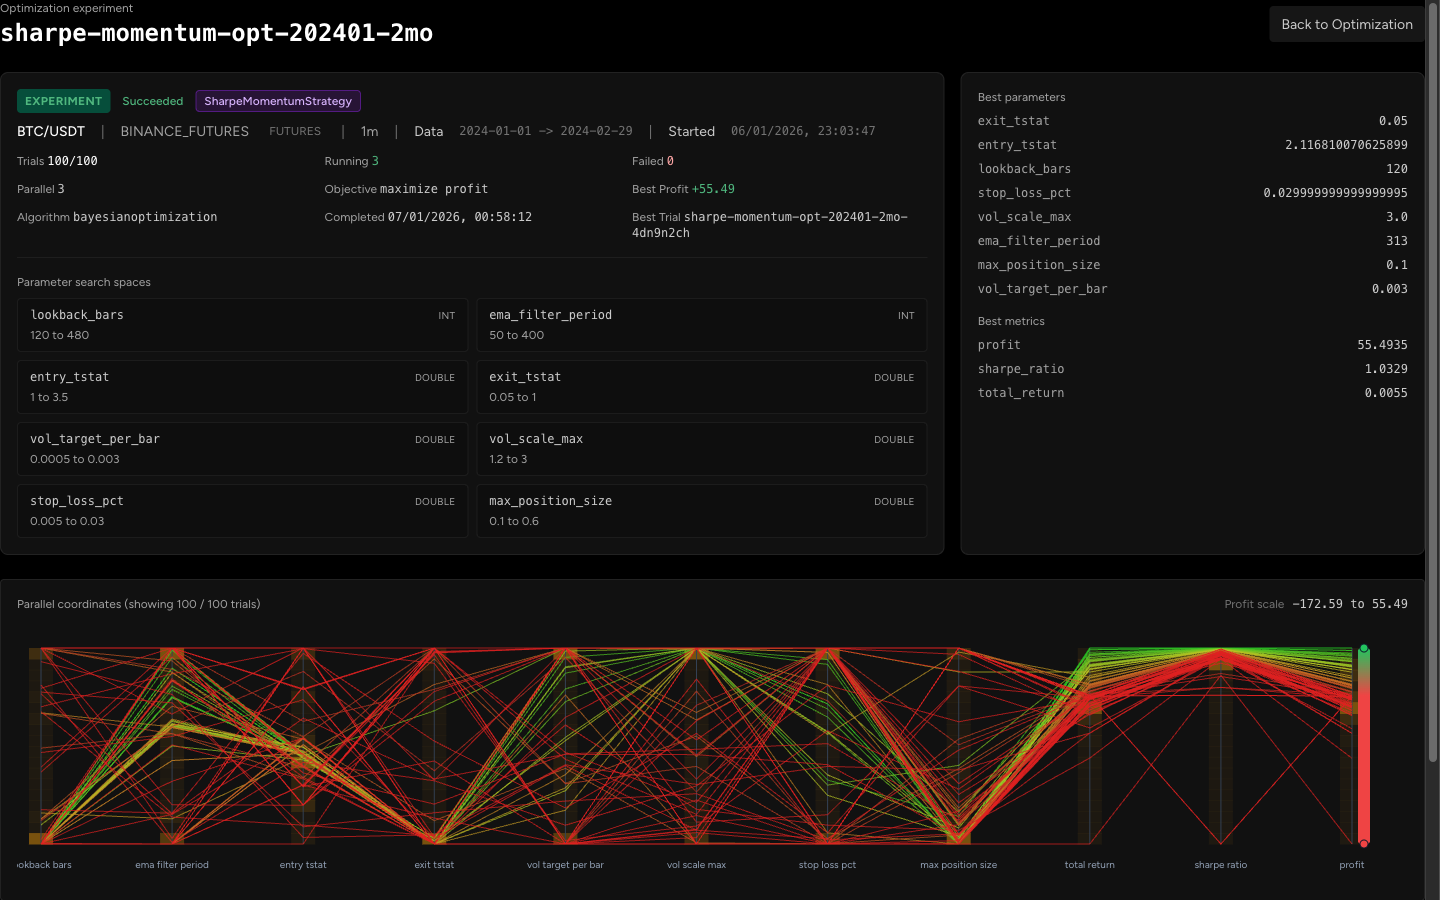Select the max_position_size search space card
The width and height of the screenshot is (1440, 900).
coord(701,511)
